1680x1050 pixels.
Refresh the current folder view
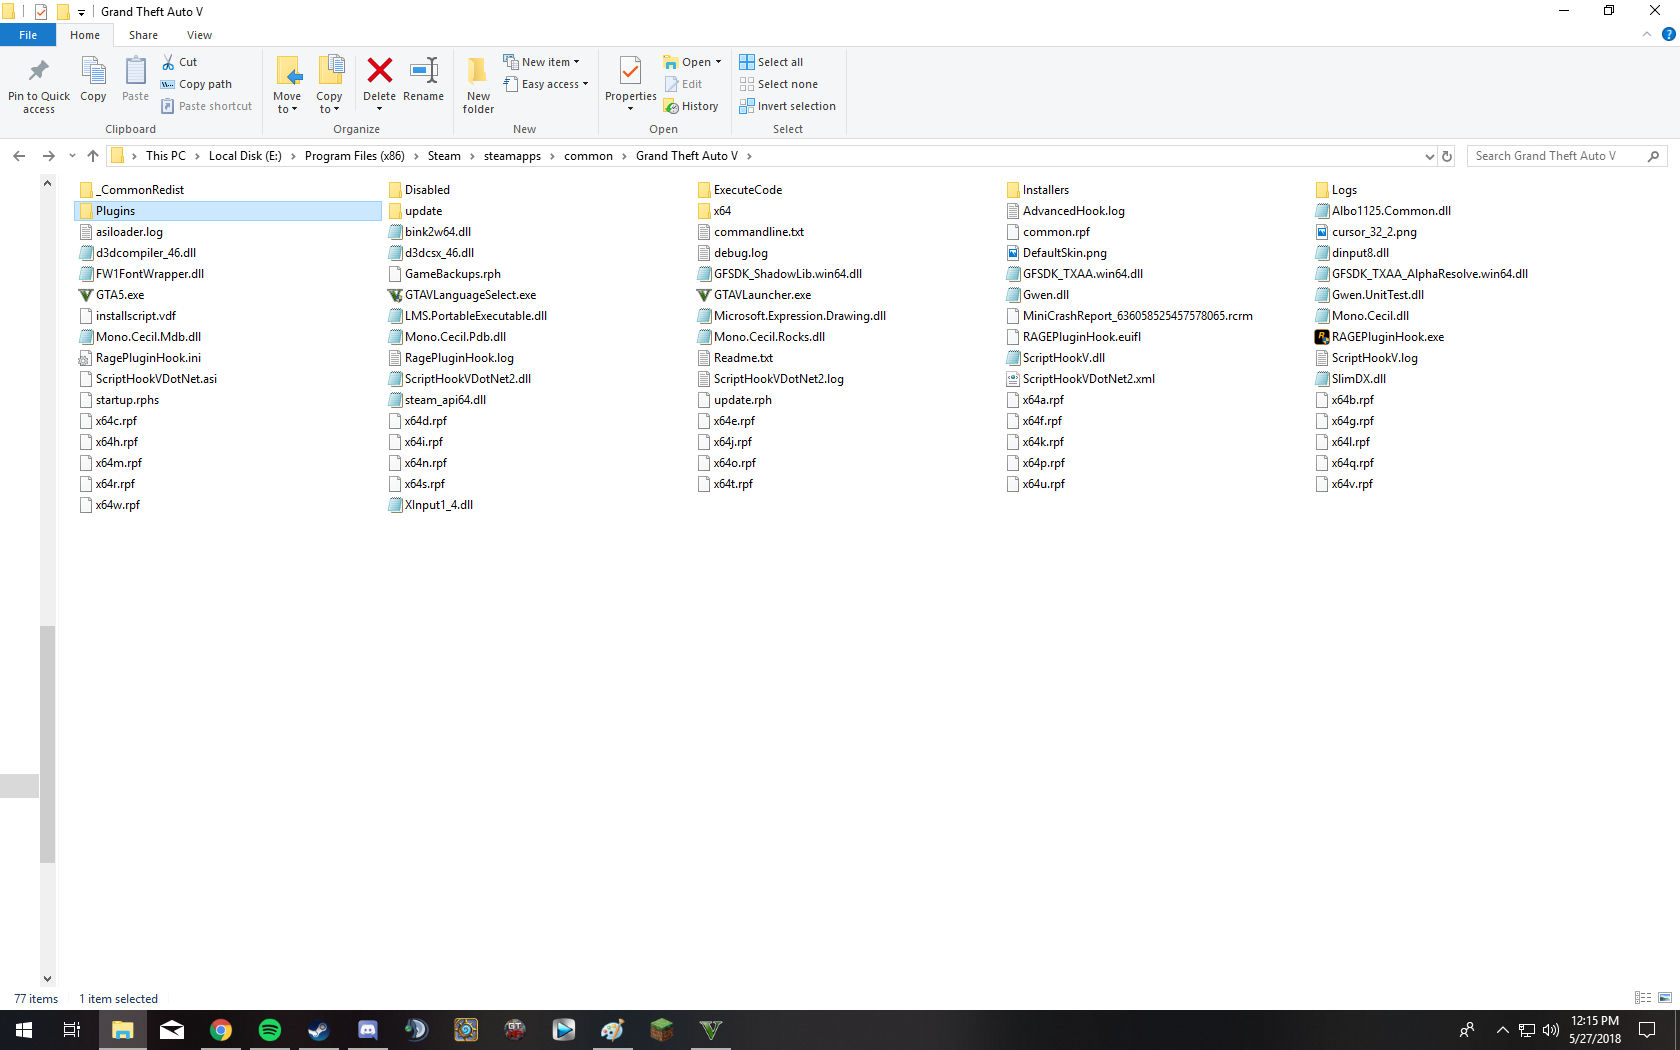[1446, 156]
